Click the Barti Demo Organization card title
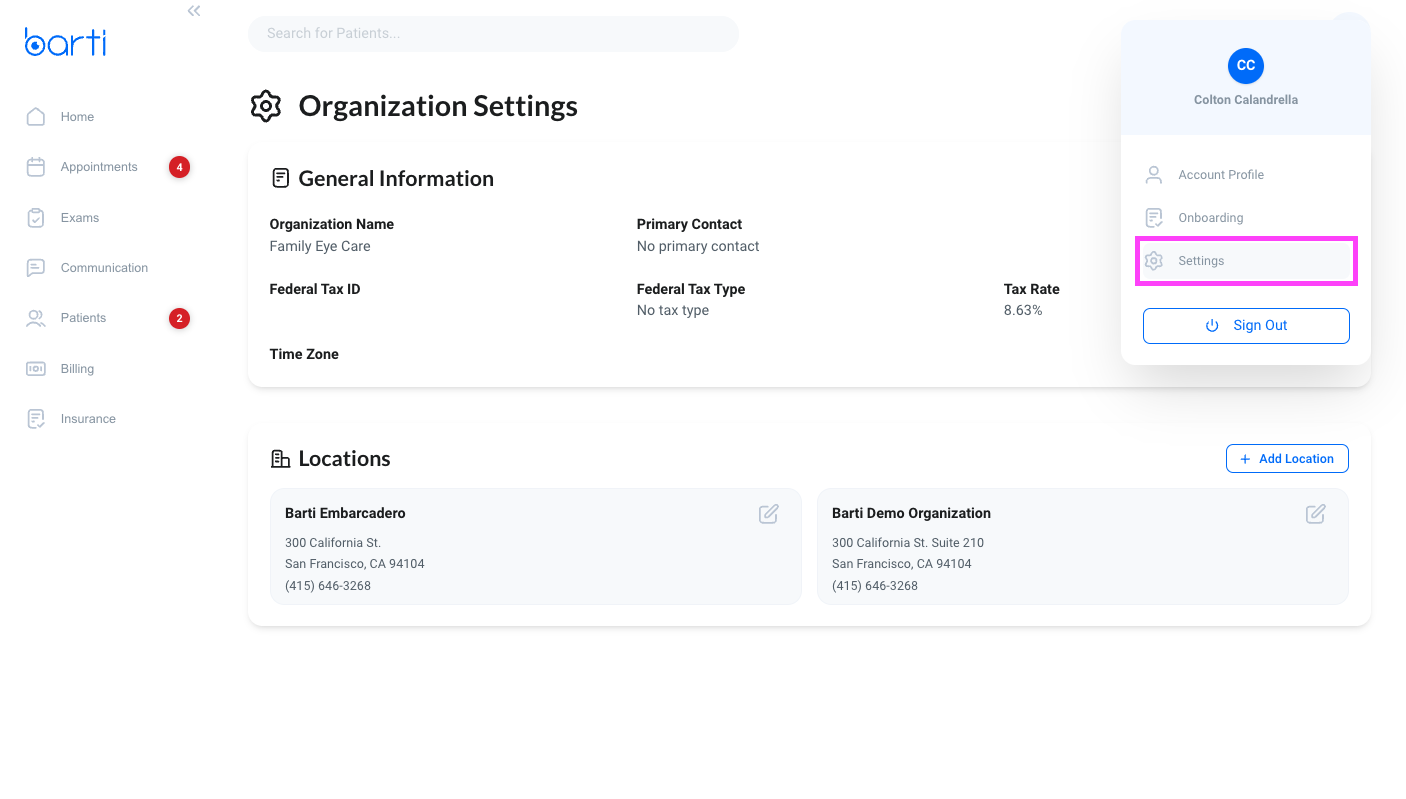This screenshot has height=799, width=1406. tap(911, 514)
